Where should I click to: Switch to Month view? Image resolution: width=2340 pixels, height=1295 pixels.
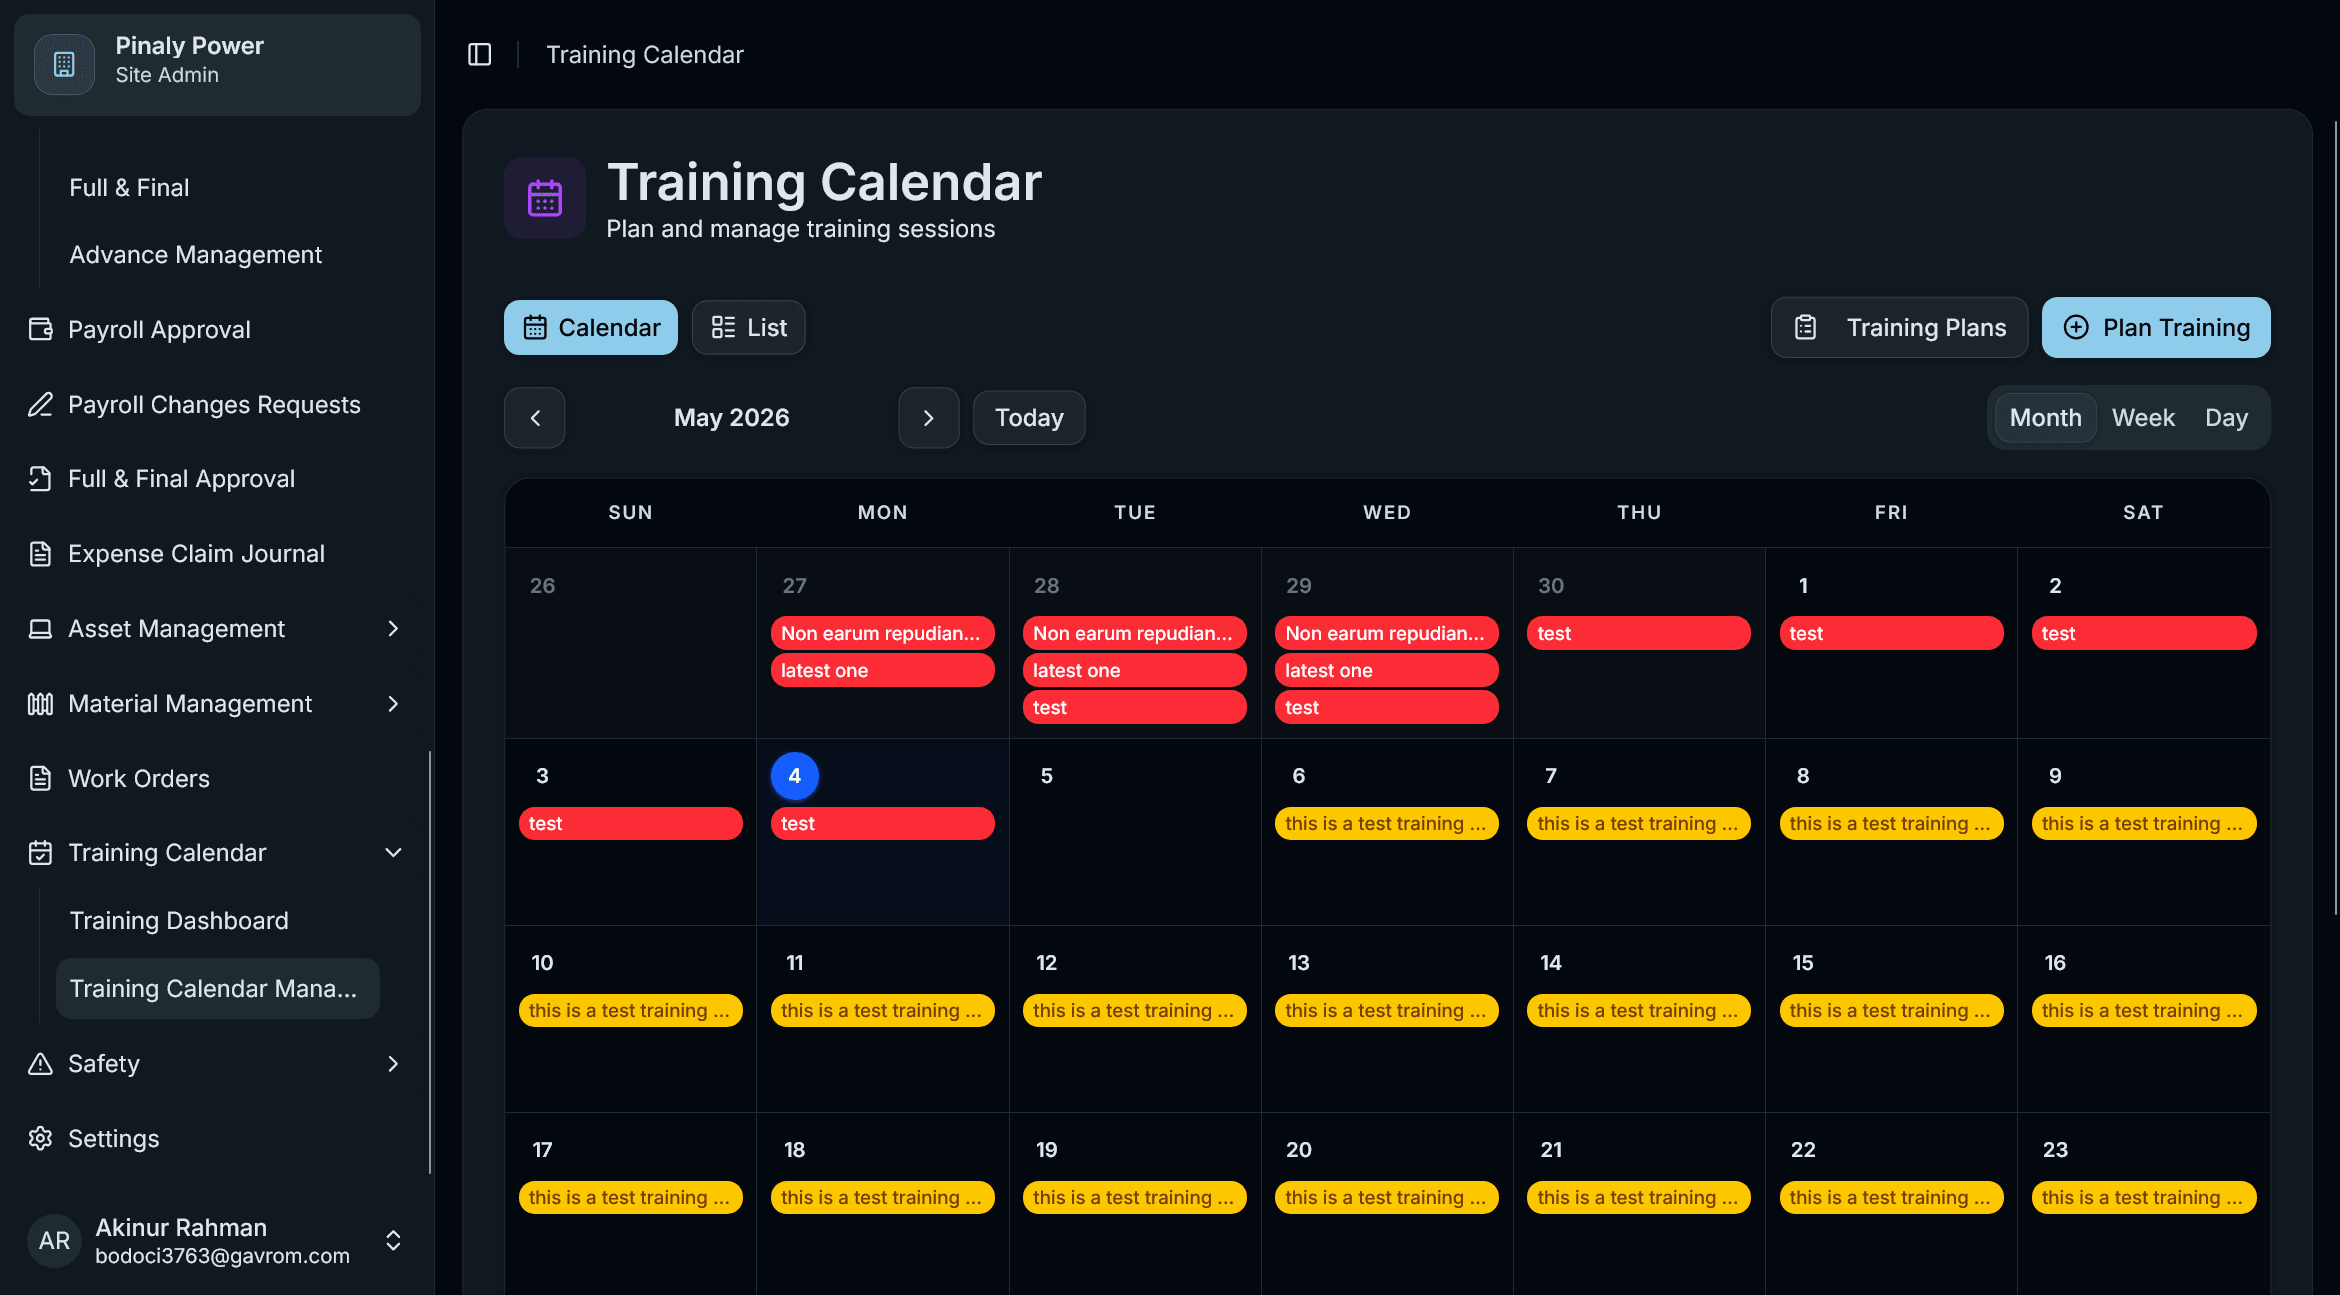tap(2045, 418)
